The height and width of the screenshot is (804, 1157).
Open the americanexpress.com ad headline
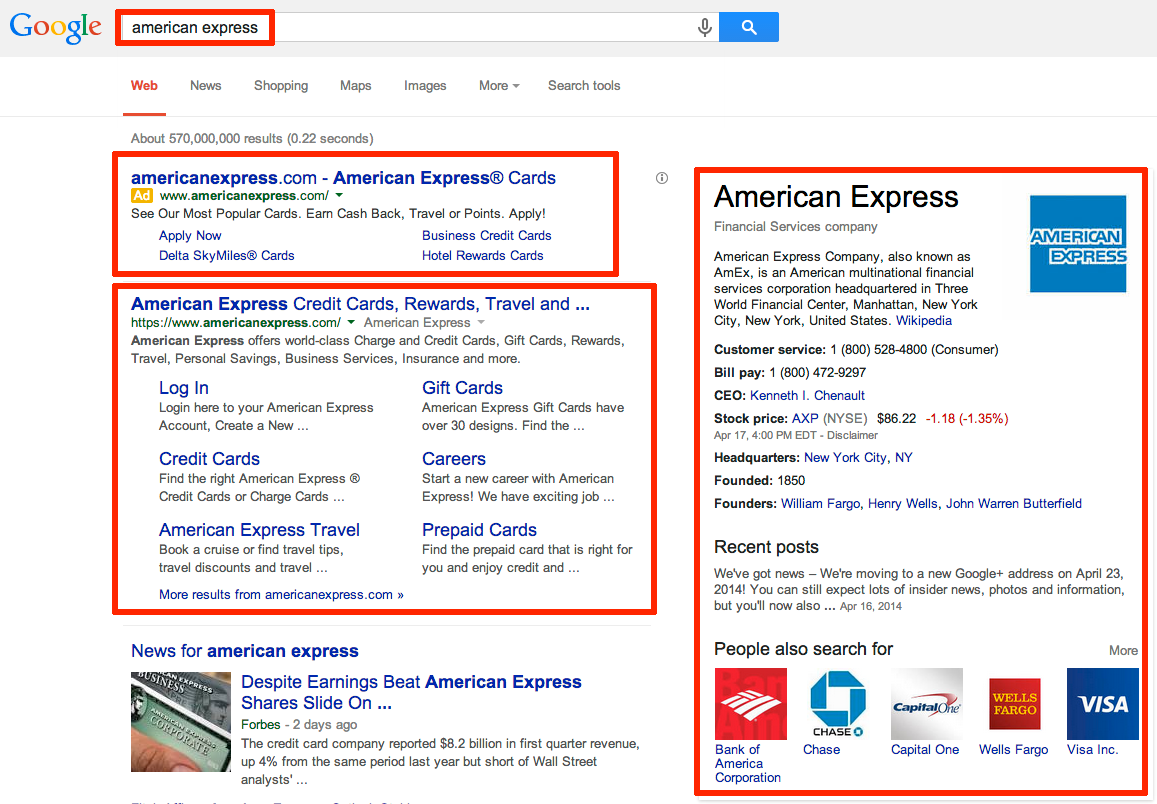[x=343, y=178]
